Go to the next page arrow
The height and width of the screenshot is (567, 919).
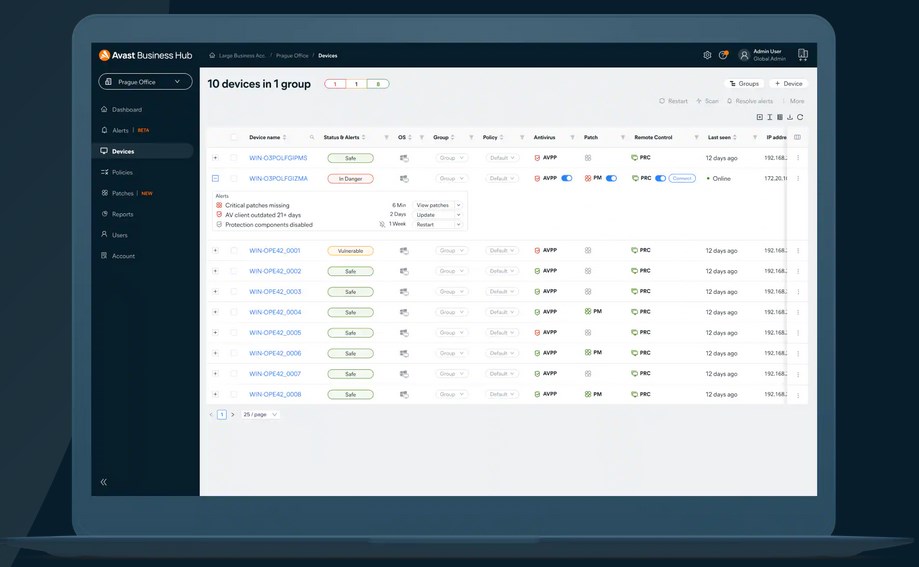pyautogui.click(x=233, y=415)
